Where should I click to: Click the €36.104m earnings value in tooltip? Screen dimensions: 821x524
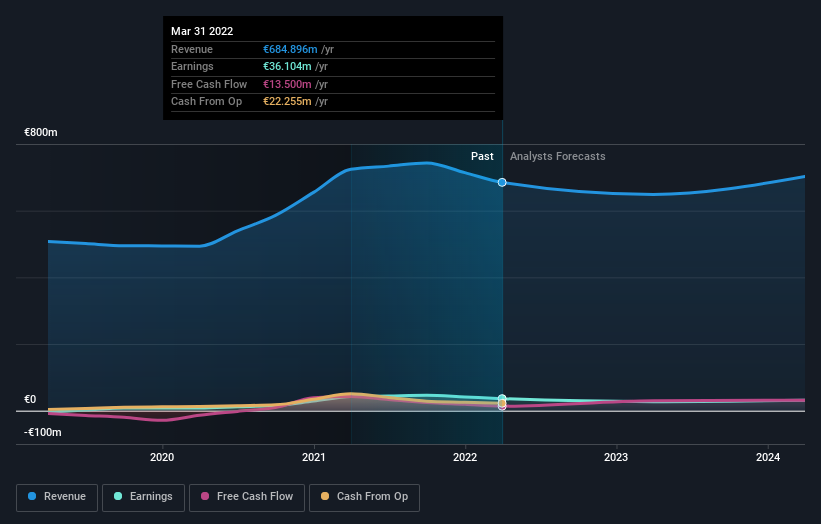(287, 66)
